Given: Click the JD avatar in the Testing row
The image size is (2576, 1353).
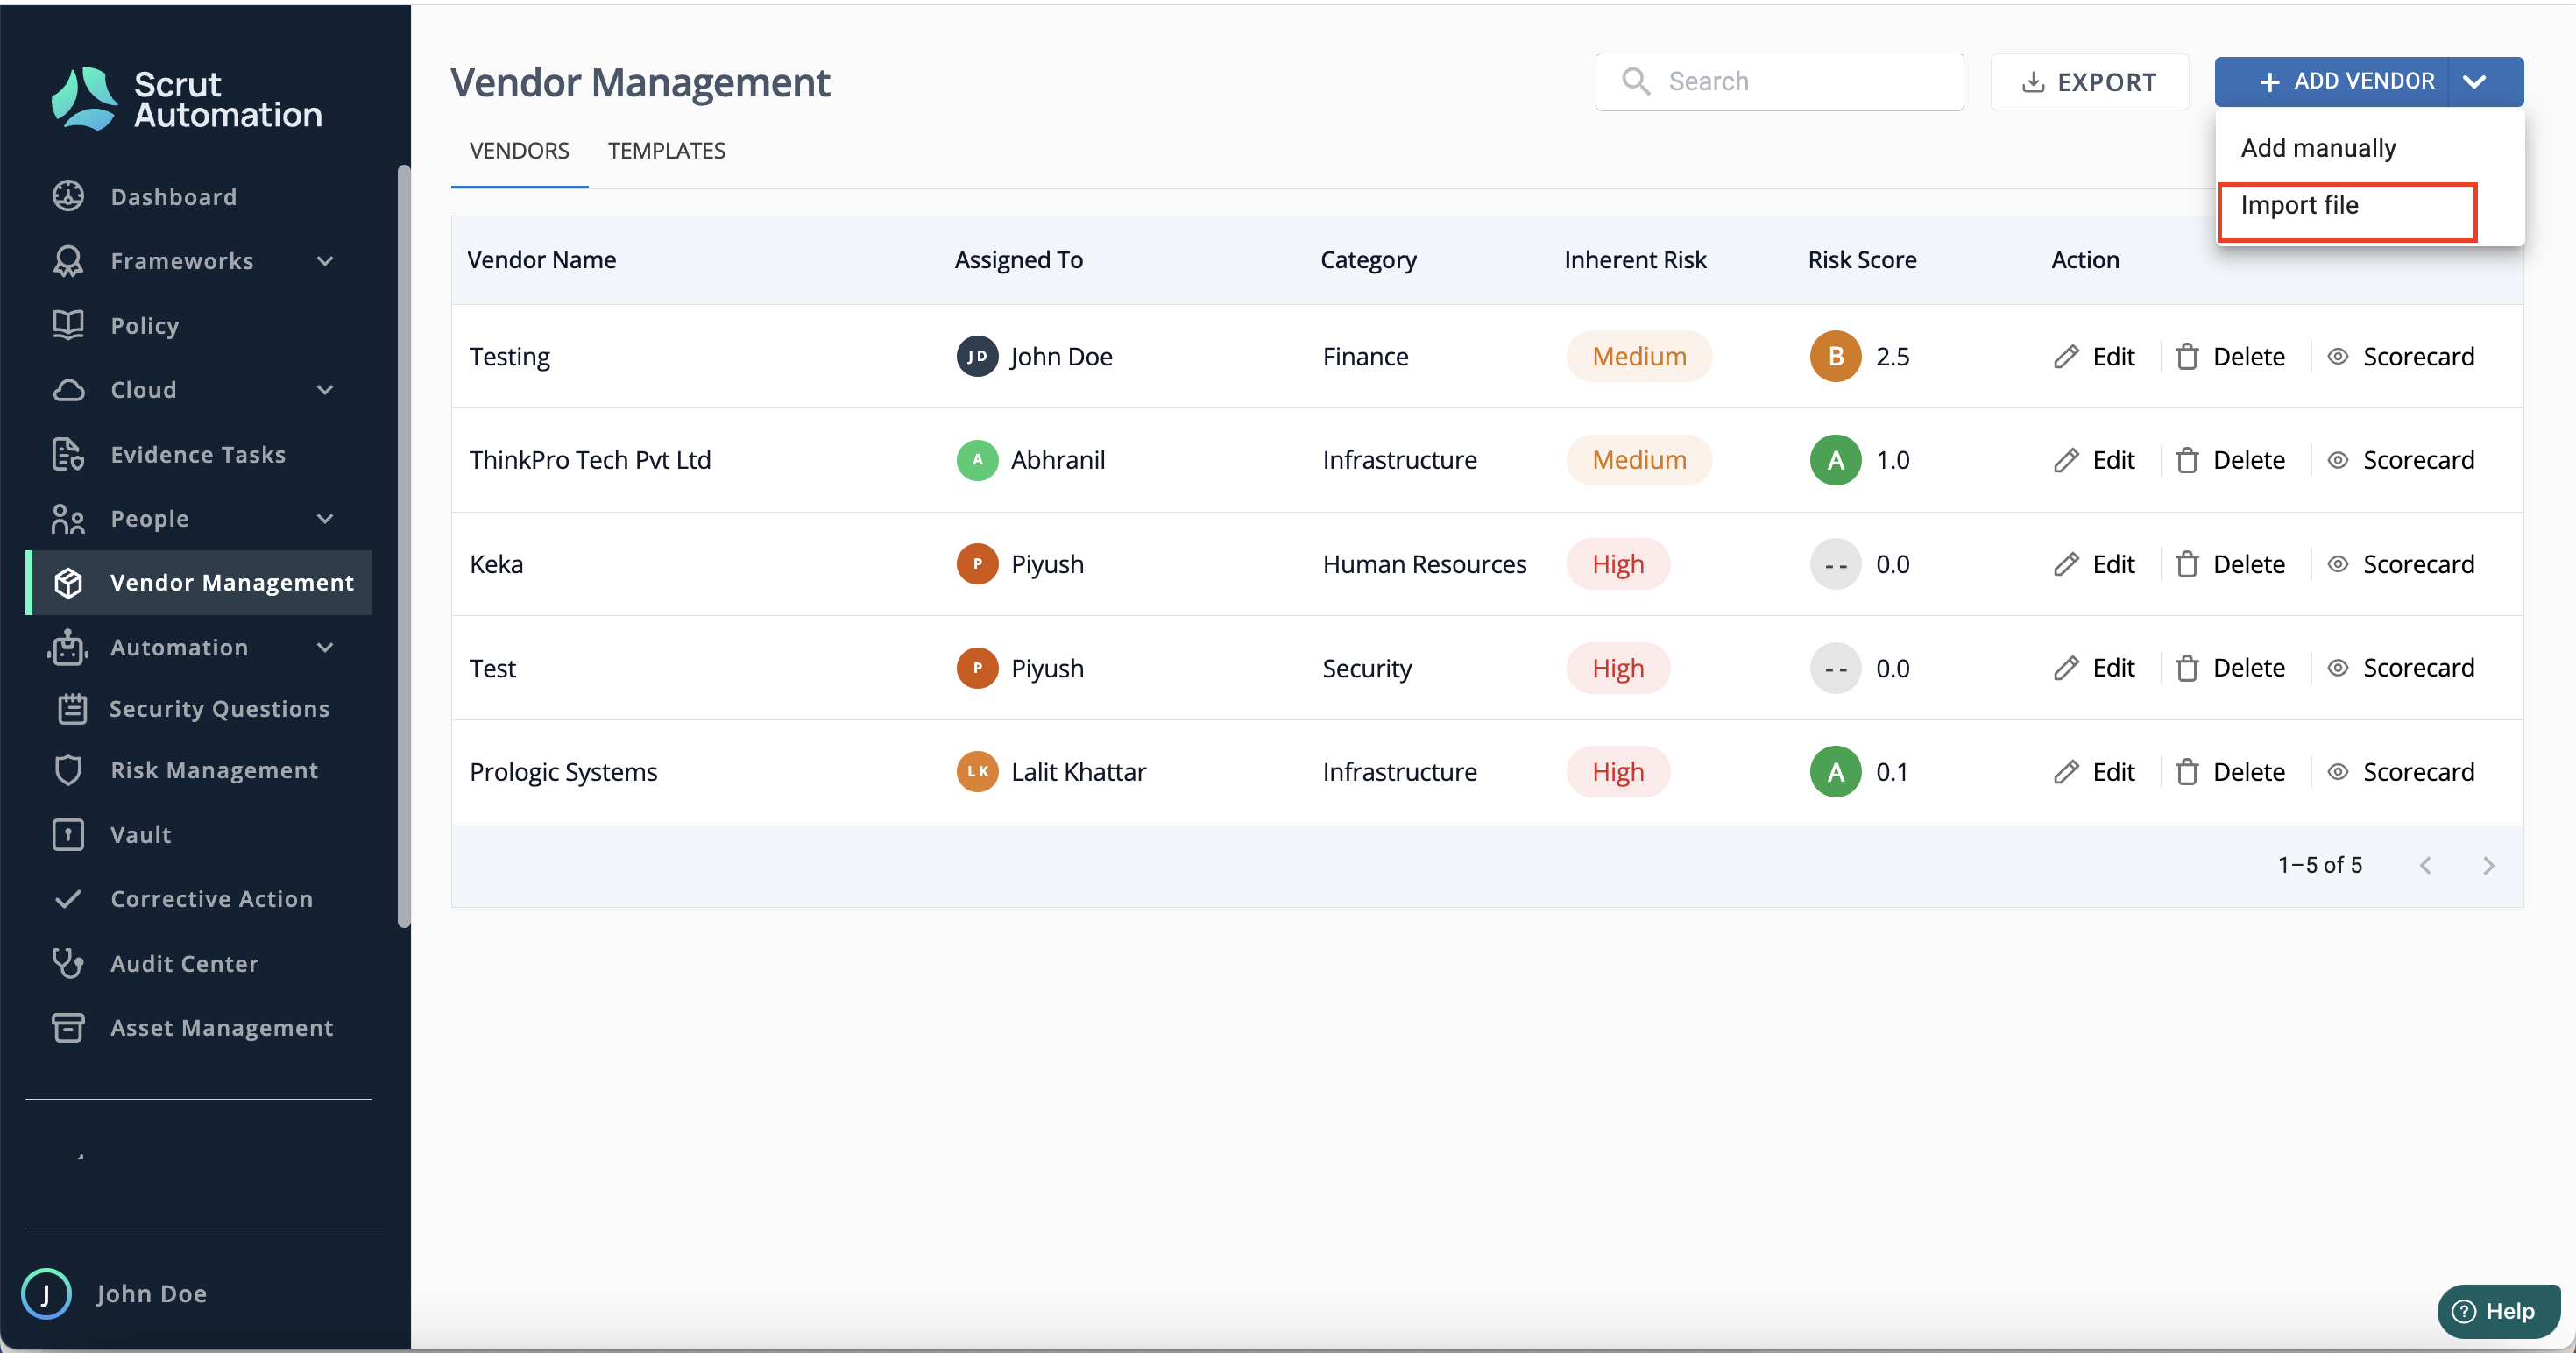Looking at the screenshot, I should point(977,356).
